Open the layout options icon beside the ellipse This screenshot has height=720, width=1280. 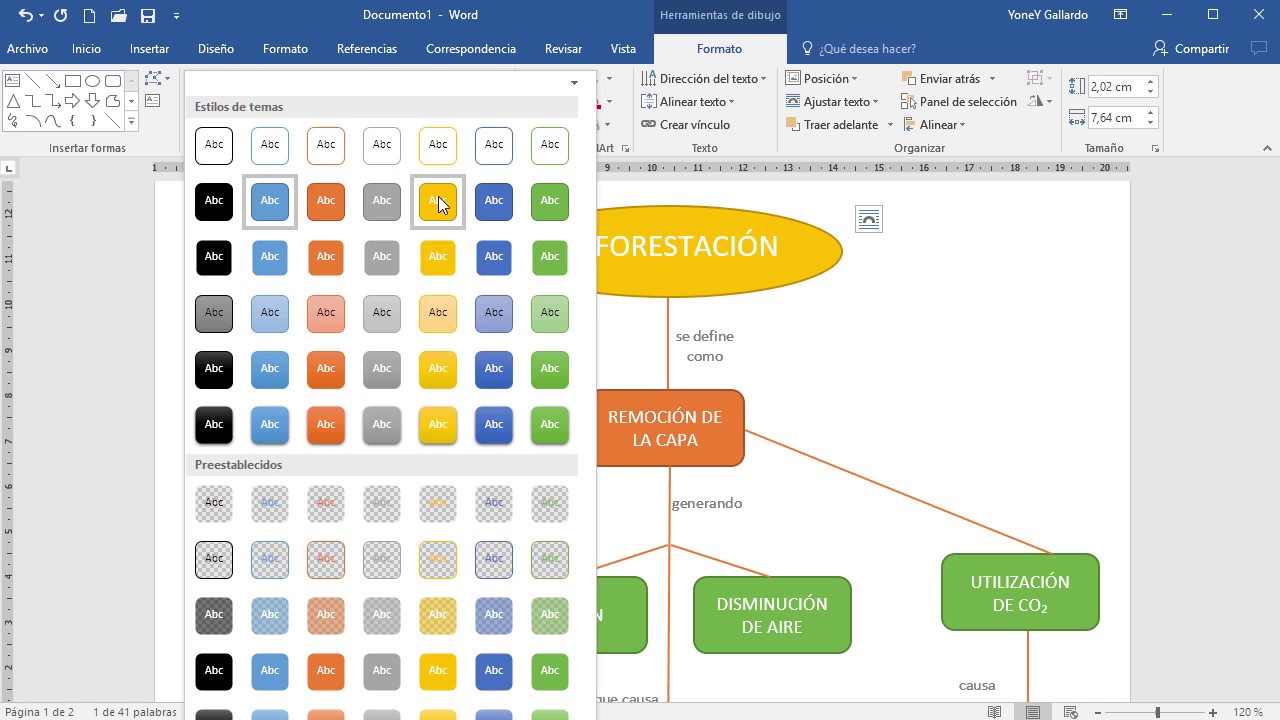point(869,219)
